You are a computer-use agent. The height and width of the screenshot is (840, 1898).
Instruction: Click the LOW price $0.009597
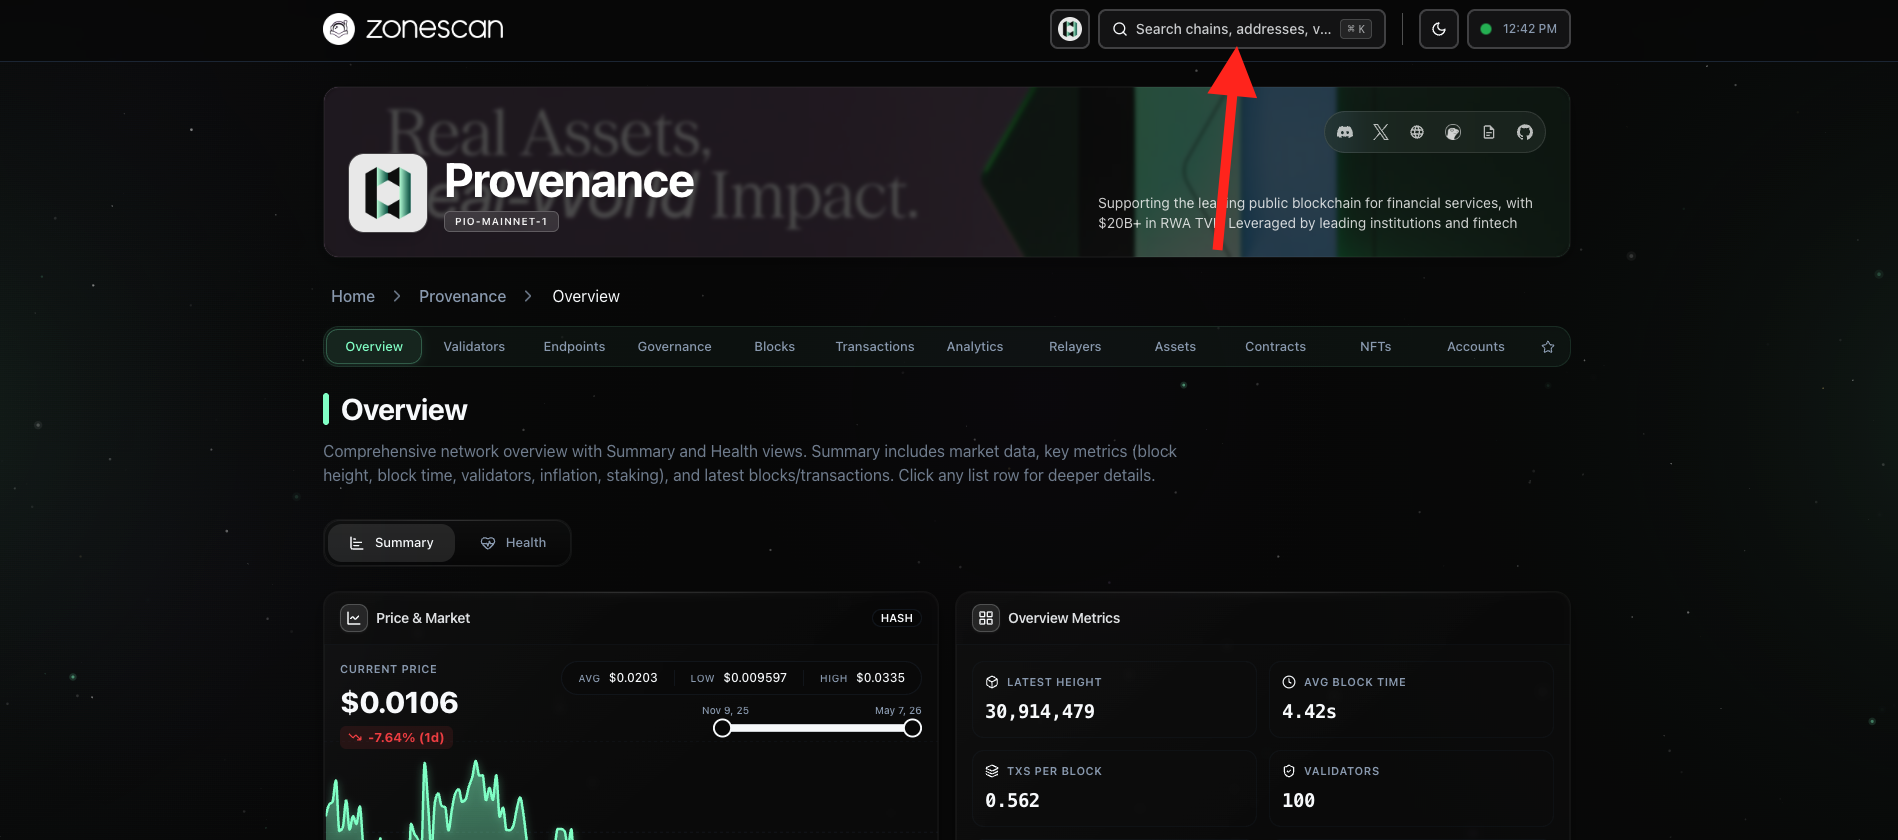(755, 678)
